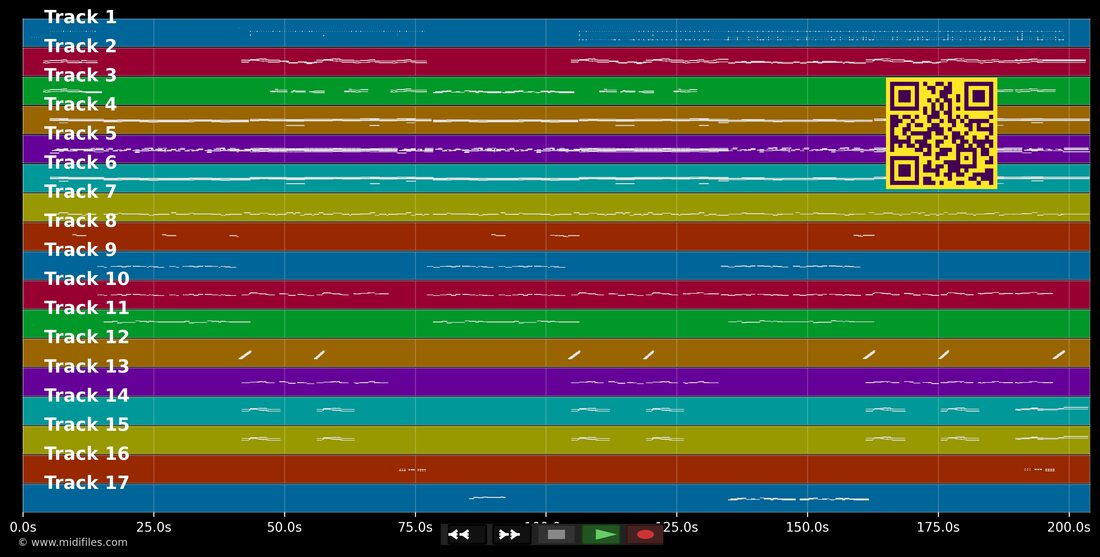Select the Track 3 label
The width and height of the screenshot is (1100, 557).
[81, 75]
